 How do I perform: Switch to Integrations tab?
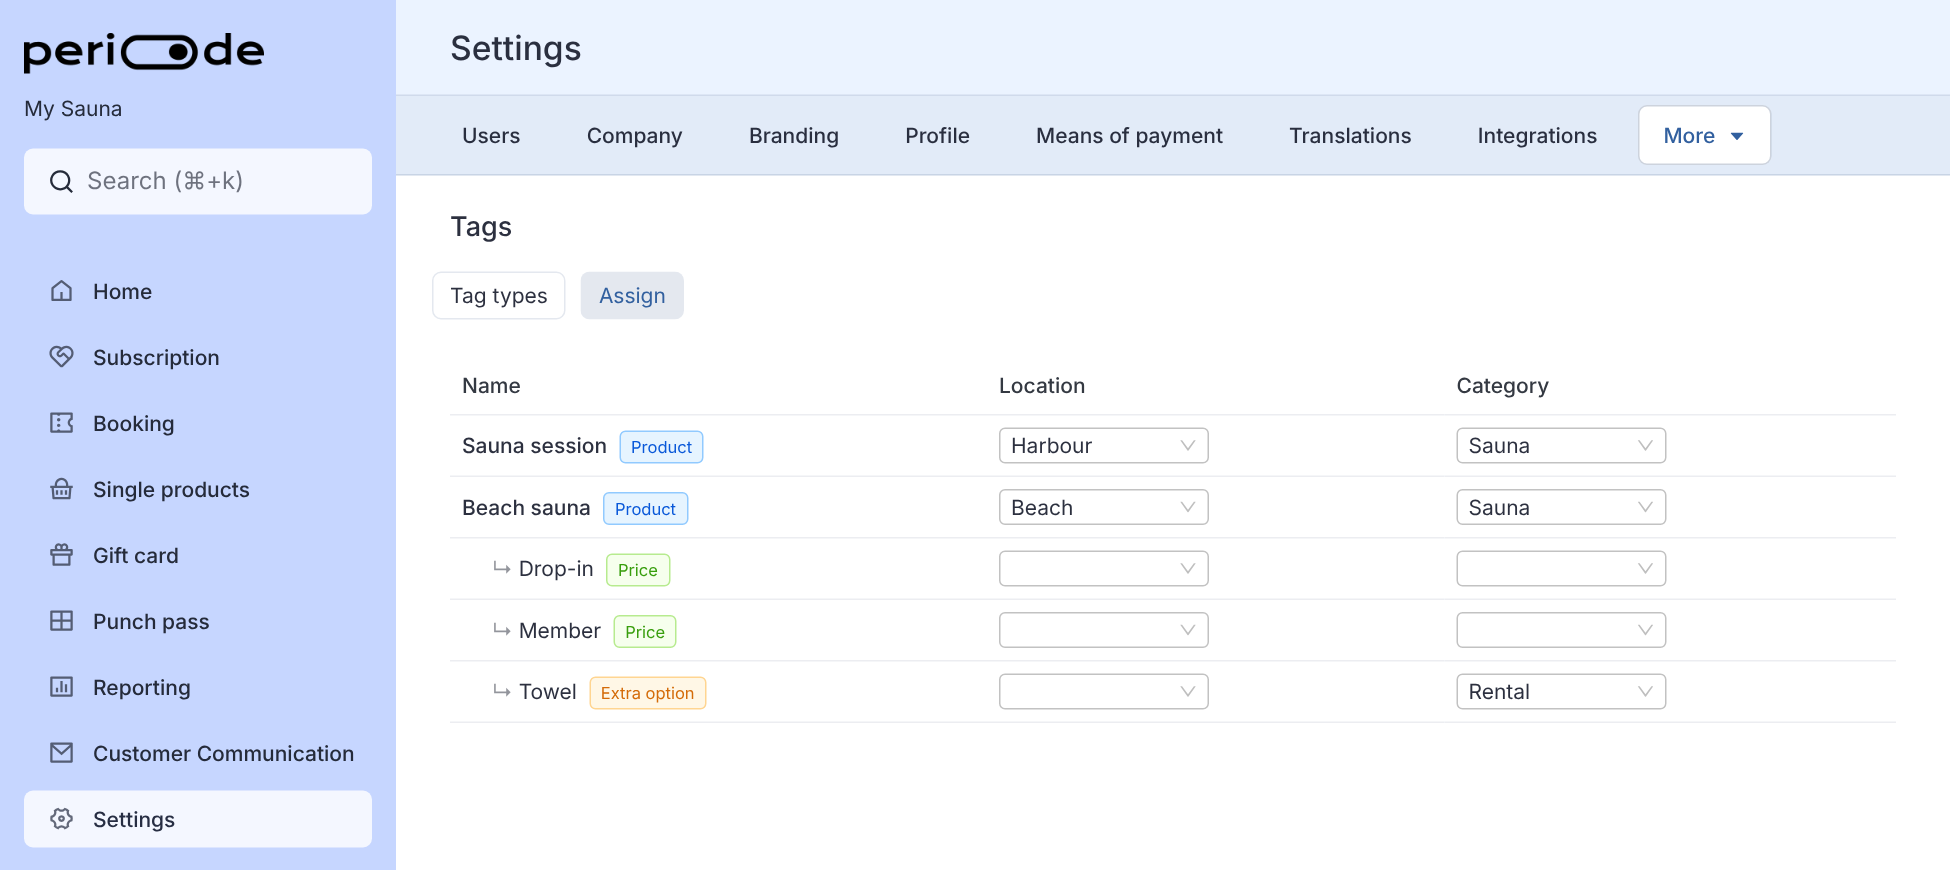coord(1537,136)
